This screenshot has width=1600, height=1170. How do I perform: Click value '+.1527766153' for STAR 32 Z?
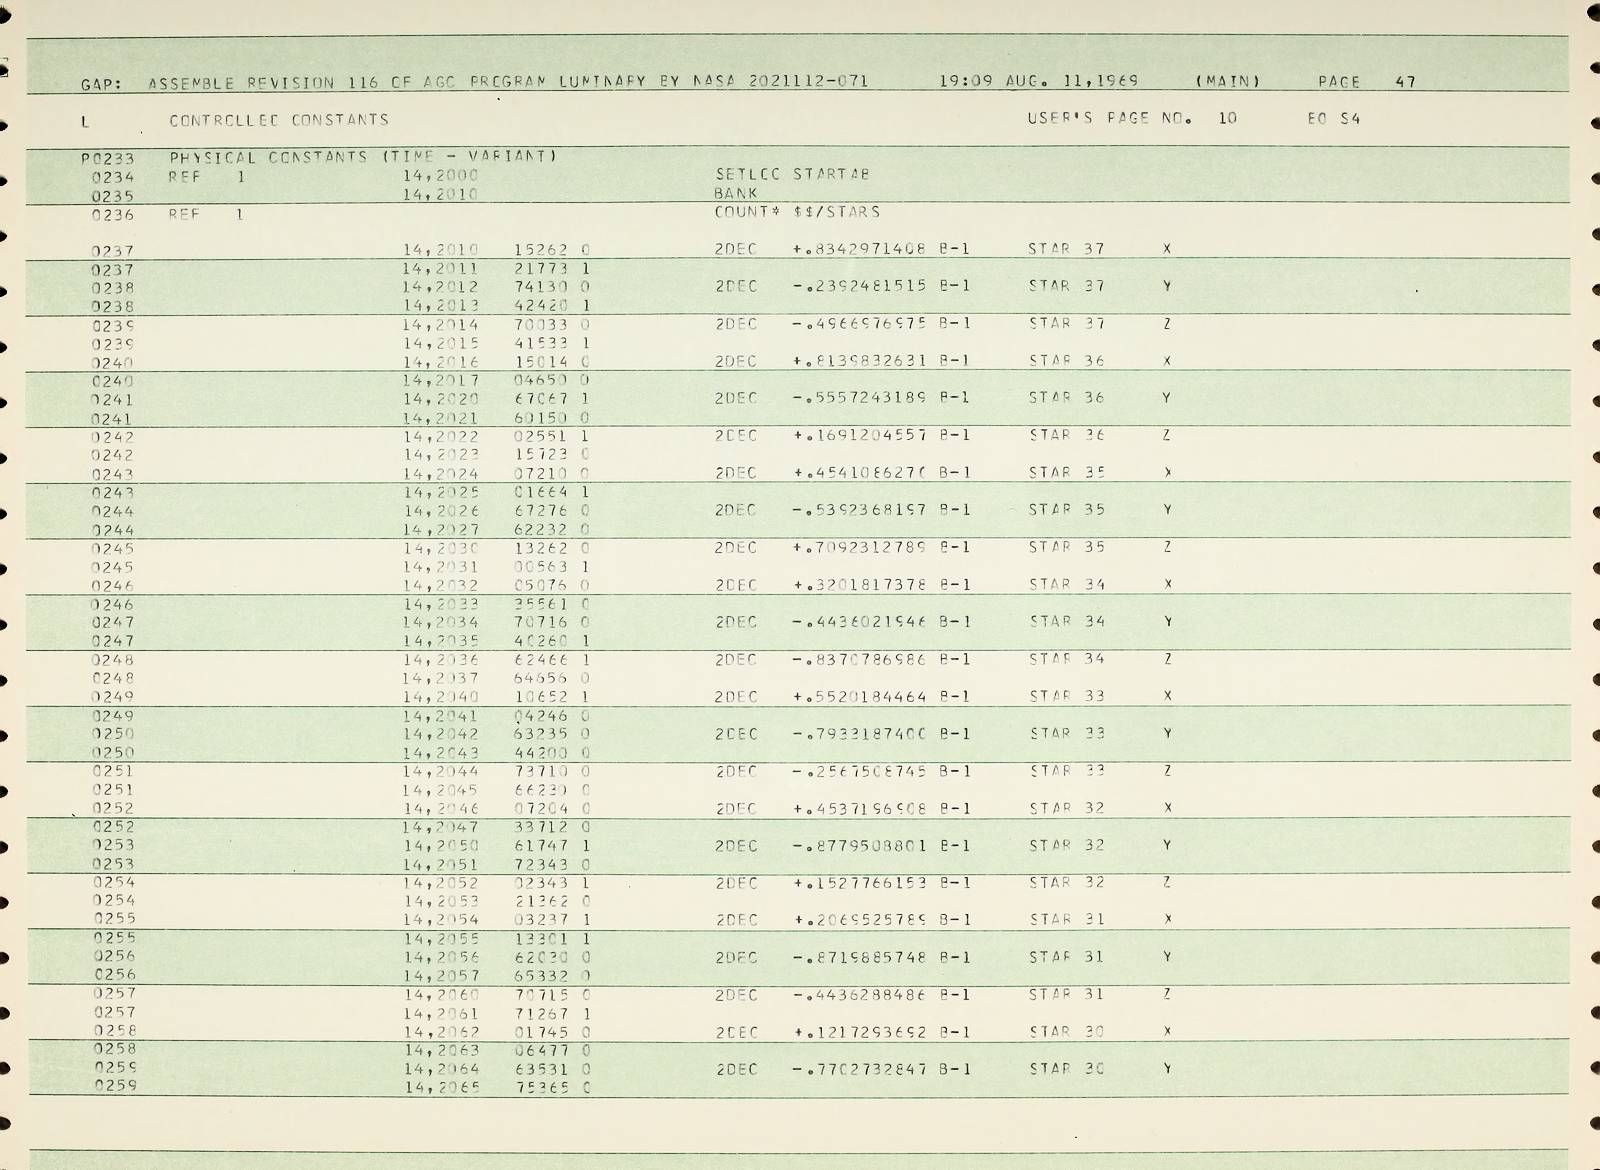[860, 883]
